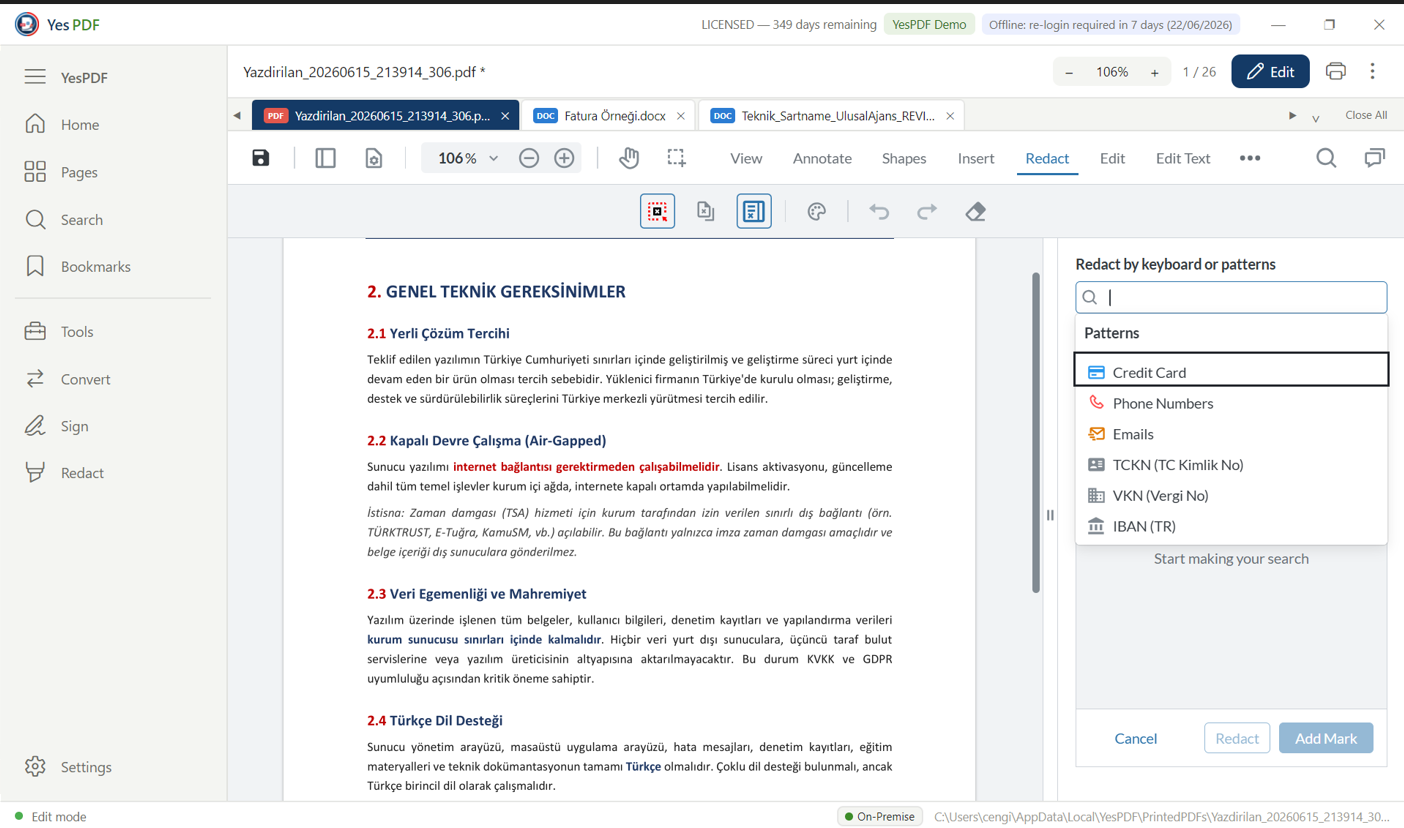Toggle the left sidebar panel icon
This screenshot has width=1404, height=828.
tap(325, 158)
